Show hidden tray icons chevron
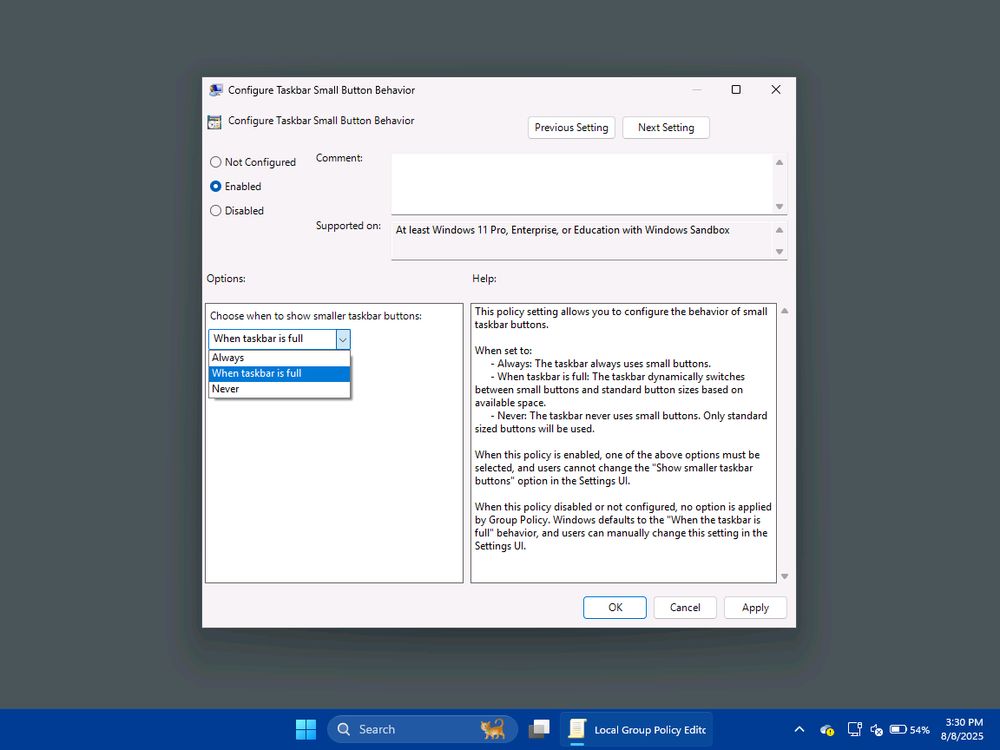This screenshot has width=1000, height=750. [799, 729]
